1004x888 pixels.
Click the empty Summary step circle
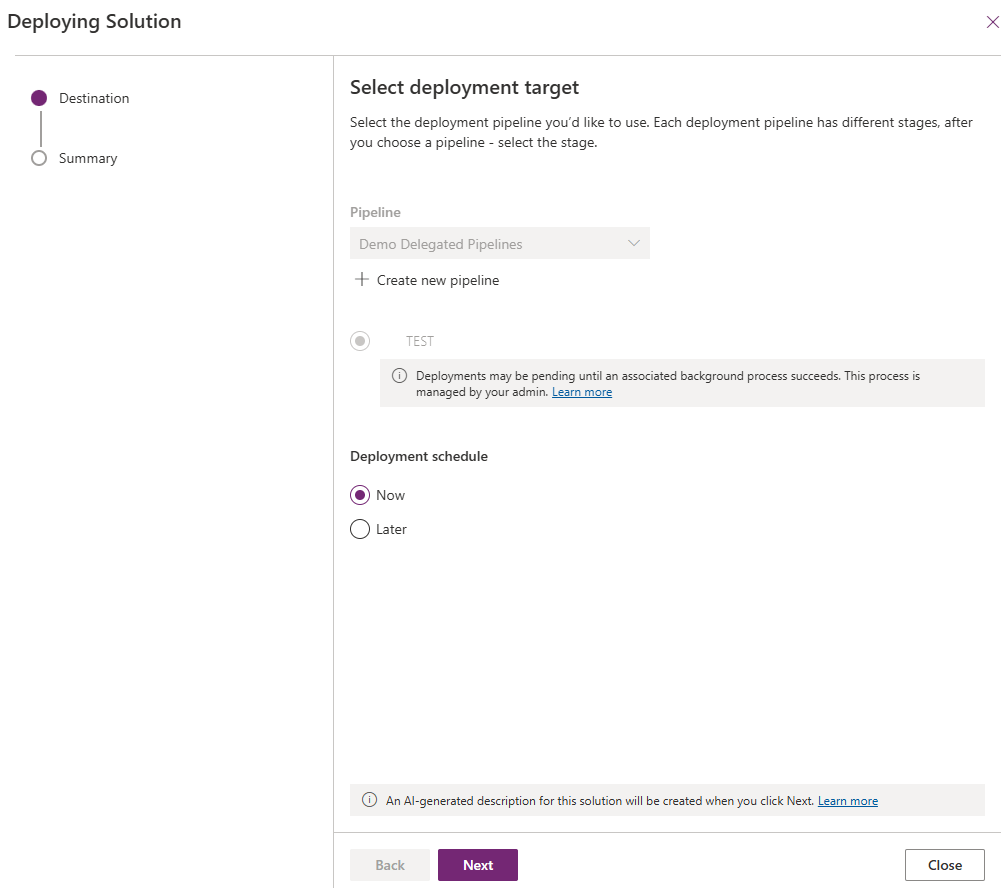point(39,158)
